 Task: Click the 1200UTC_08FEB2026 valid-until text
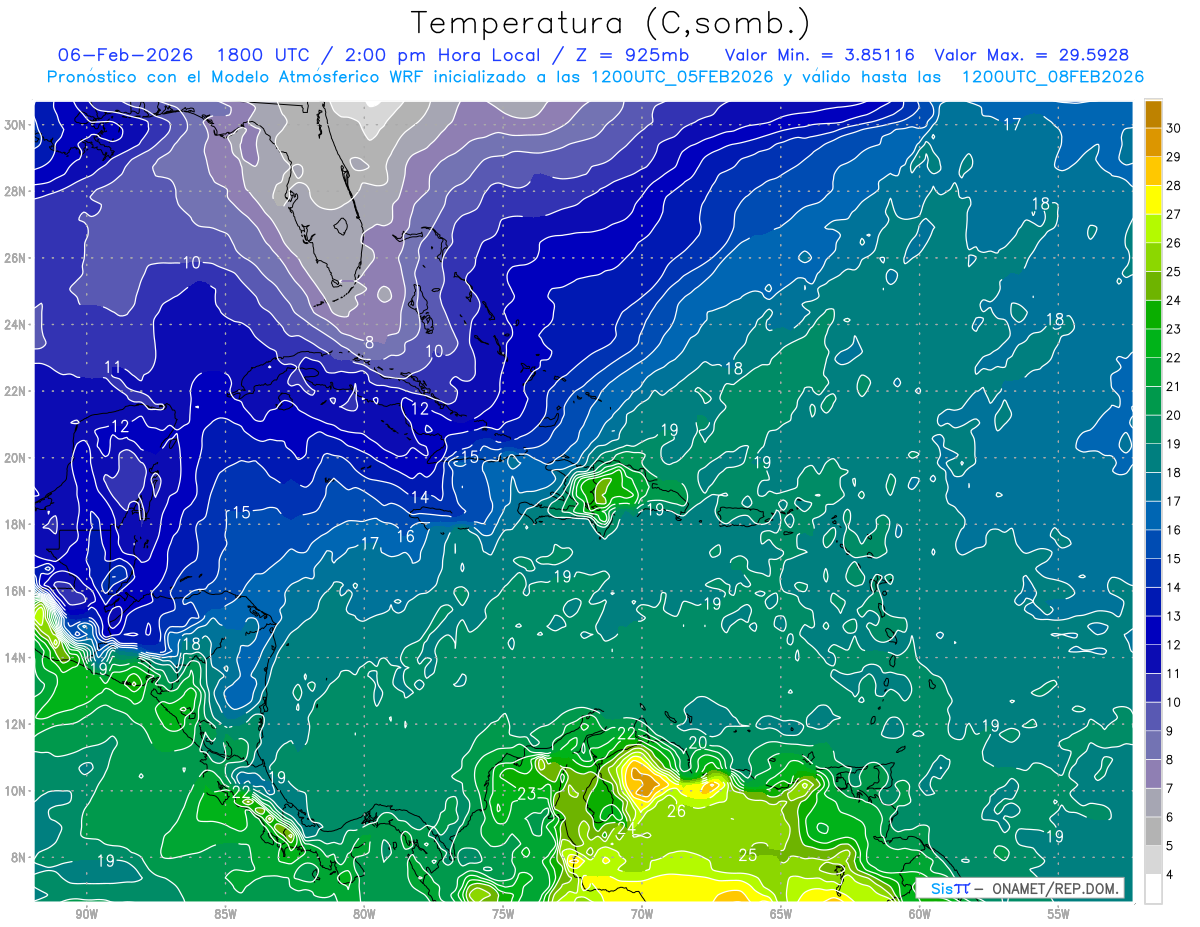point(1053,77)
